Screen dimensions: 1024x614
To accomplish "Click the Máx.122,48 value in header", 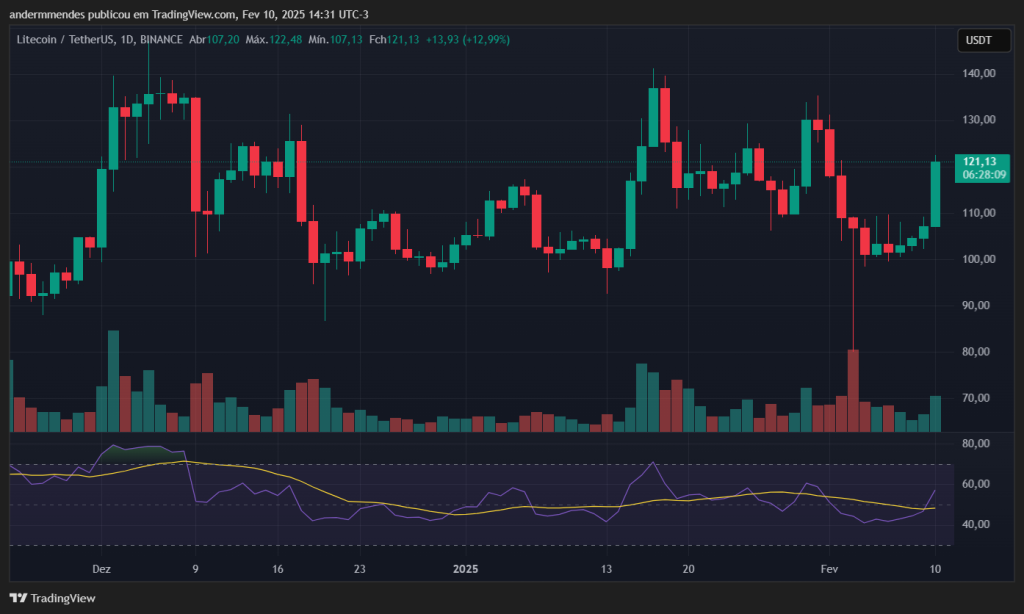I will pyautogui.click(x=274, y=40).
